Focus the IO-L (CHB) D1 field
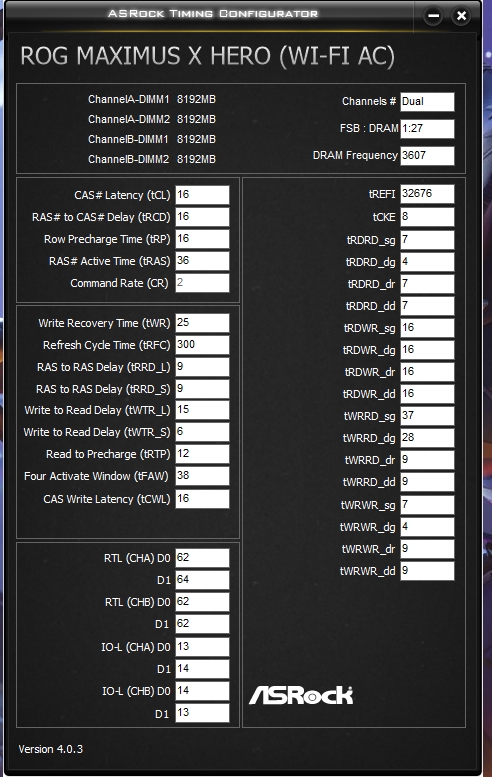Screen dimensions: 492x777 click(x=202, y=713)
